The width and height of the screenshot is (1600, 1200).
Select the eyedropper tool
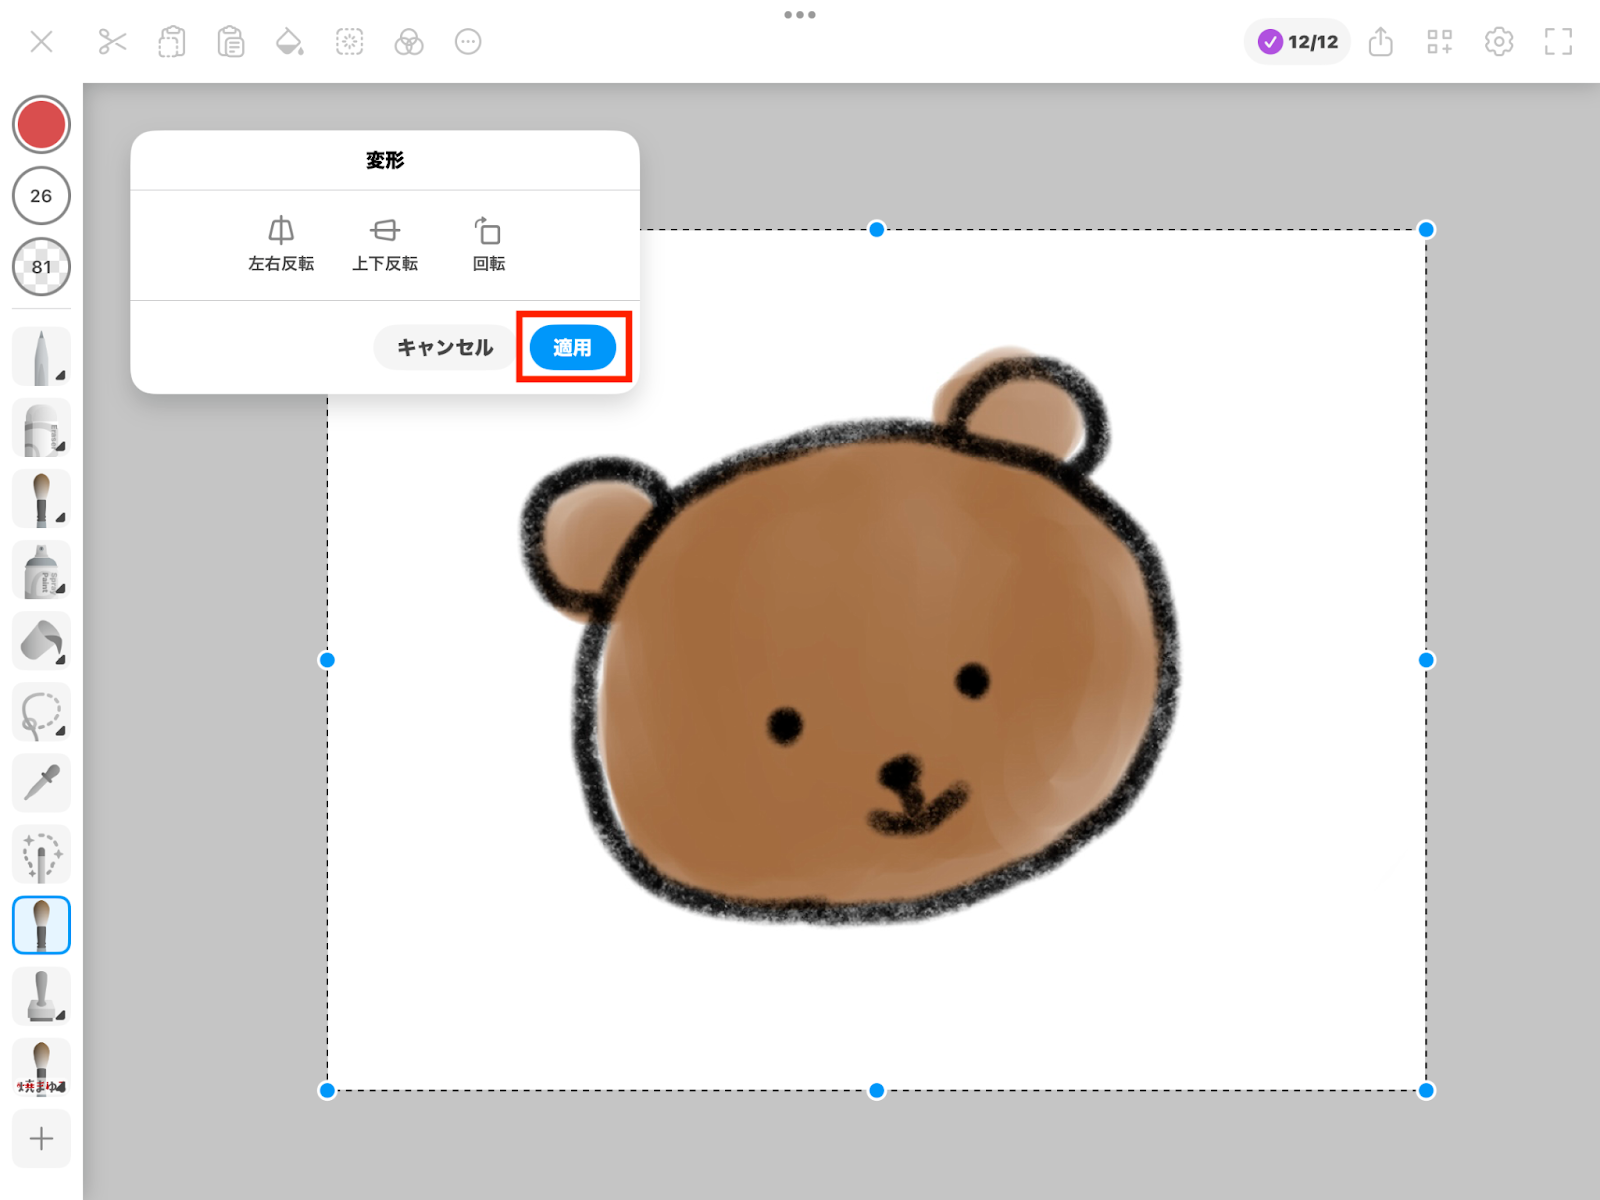[41, 783]
